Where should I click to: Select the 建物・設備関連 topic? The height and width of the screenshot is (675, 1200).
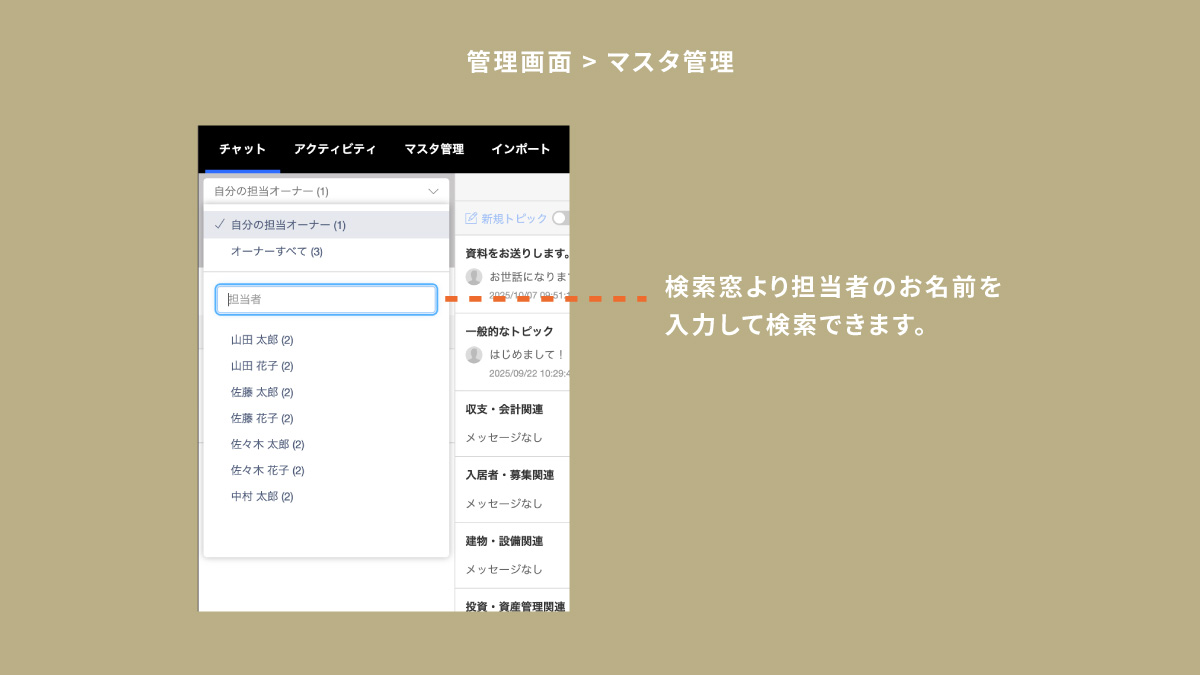click(504, 541)
